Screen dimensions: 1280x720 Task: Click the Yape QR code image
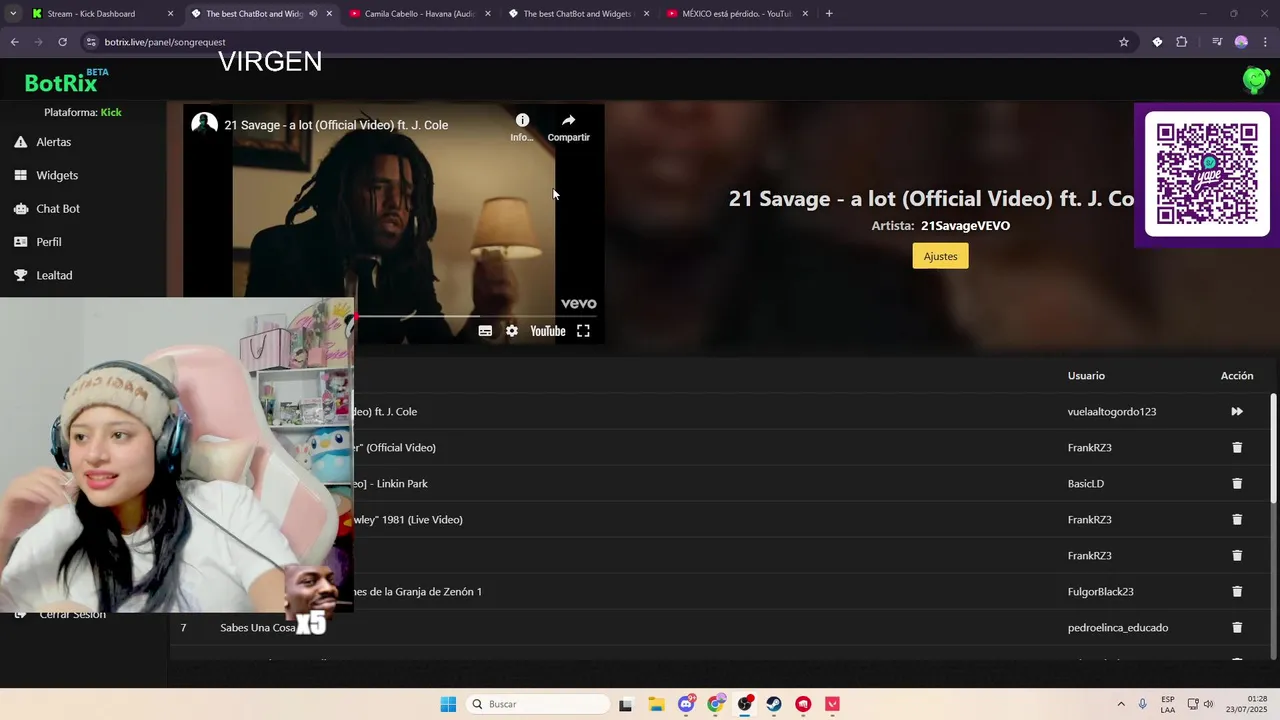1207,174
